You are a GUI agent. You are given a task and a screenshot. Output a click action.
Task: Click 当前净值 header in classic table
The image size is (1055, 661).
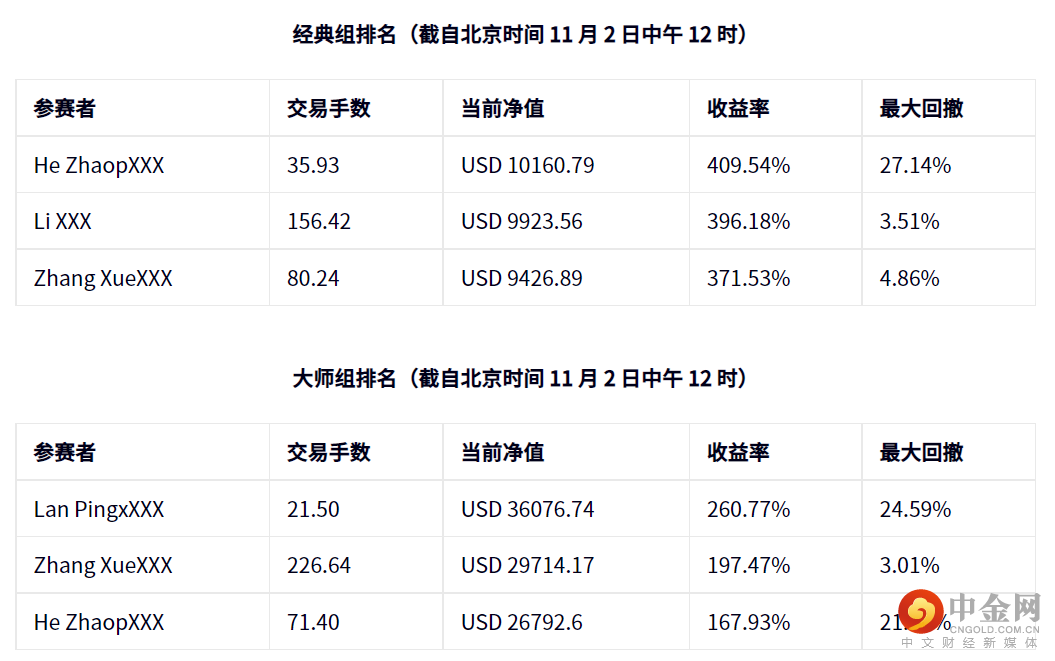point(503,109)
